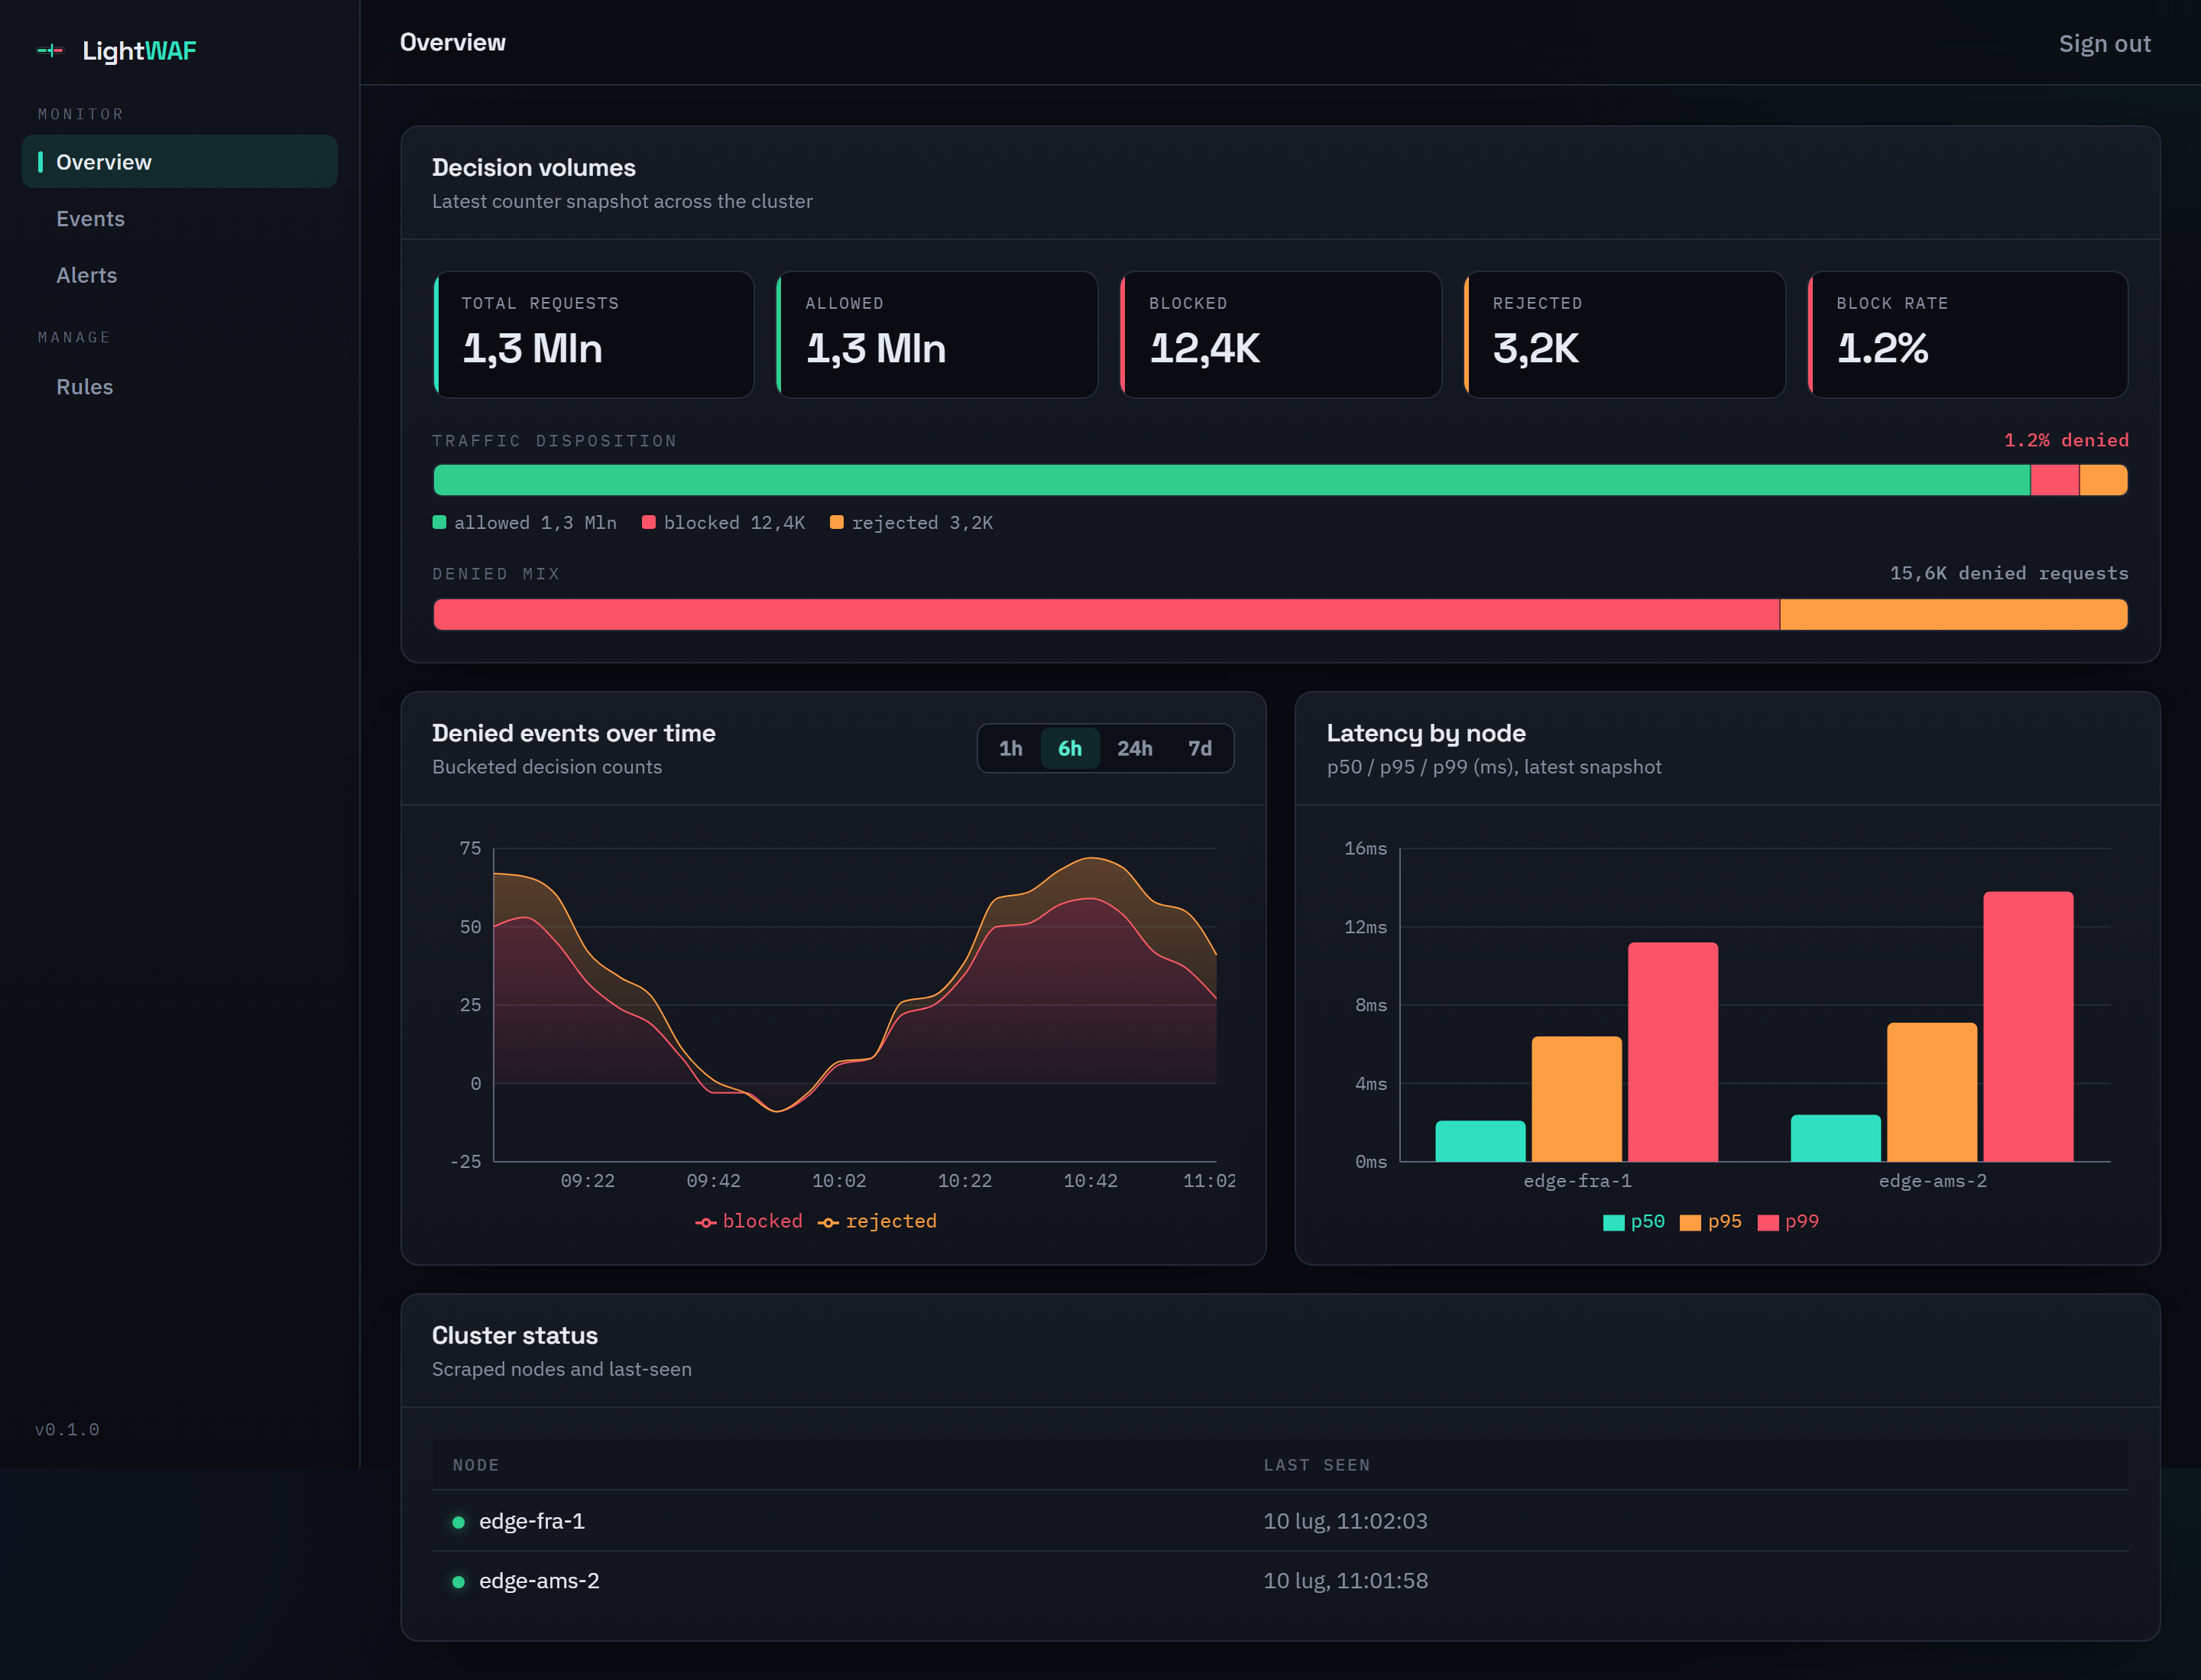Image resolution: width=2201 pixels, height=1680 pixels.
Task: Click edge-ams-2 node name in table
Action: click(x=539, y=1581)
